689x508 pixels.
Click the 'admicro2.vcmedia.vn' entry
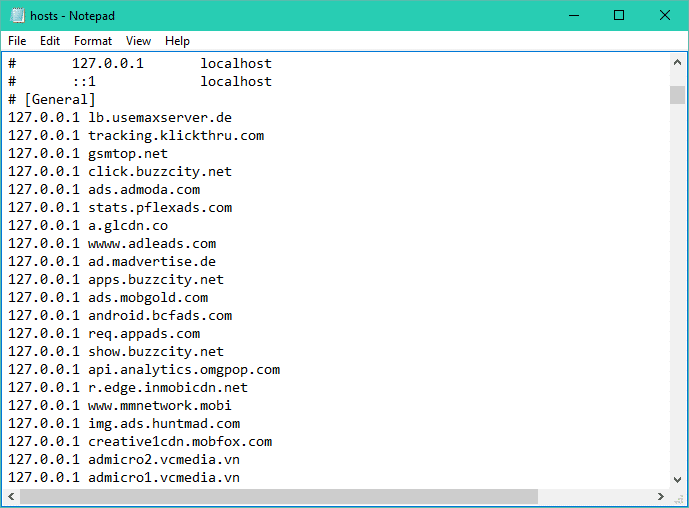164,460
